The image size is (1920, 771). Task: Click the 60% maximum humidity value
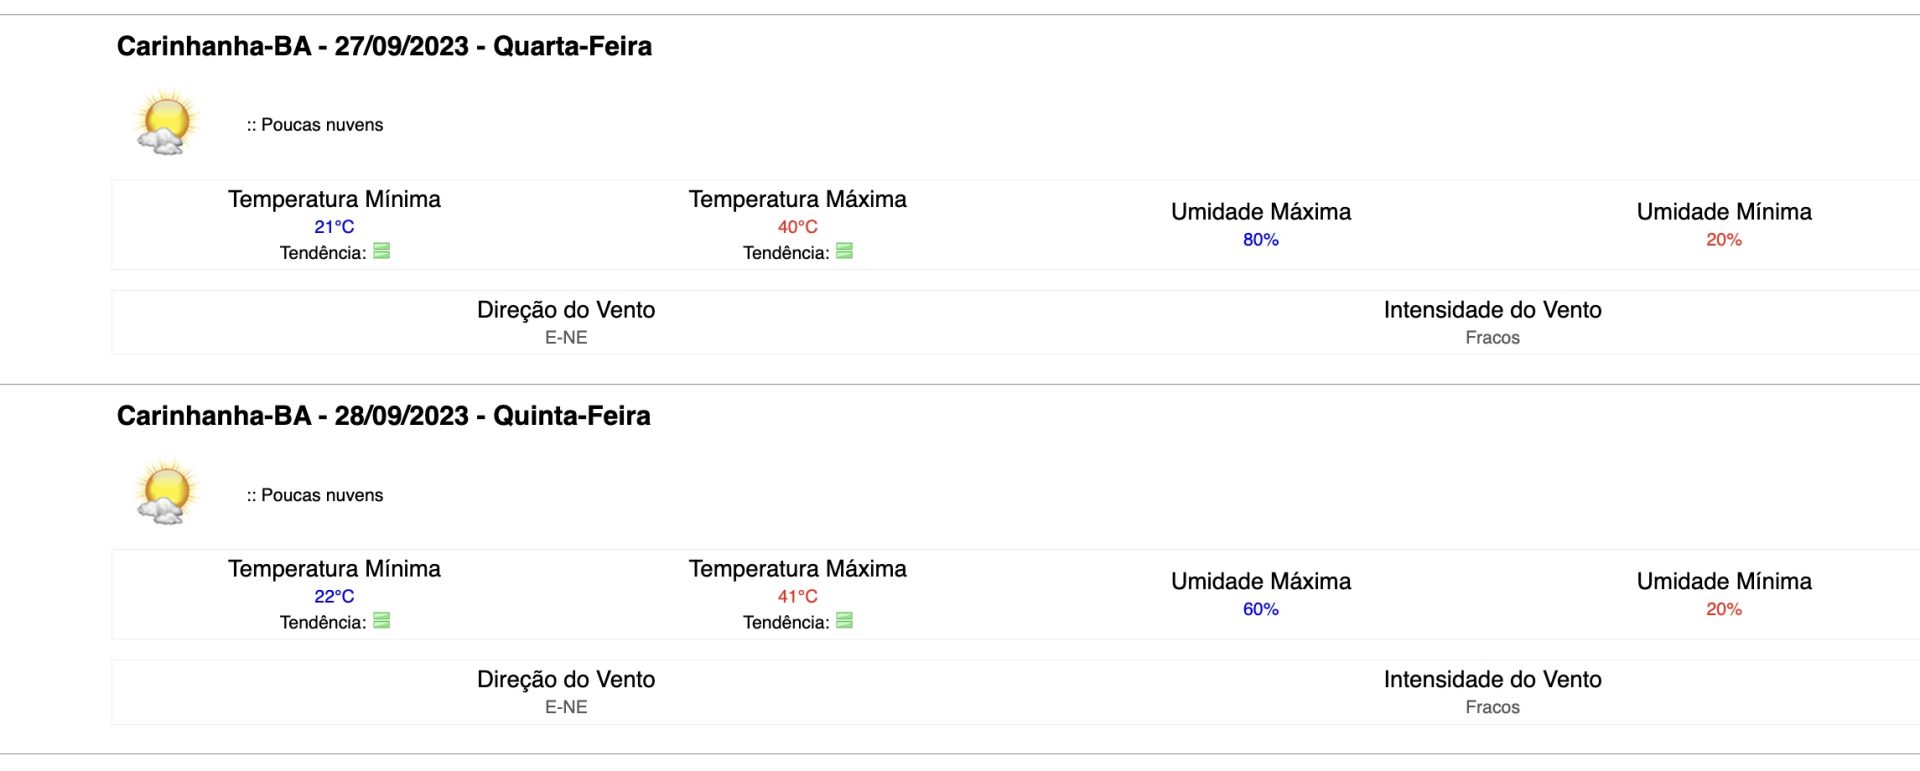1261,609
